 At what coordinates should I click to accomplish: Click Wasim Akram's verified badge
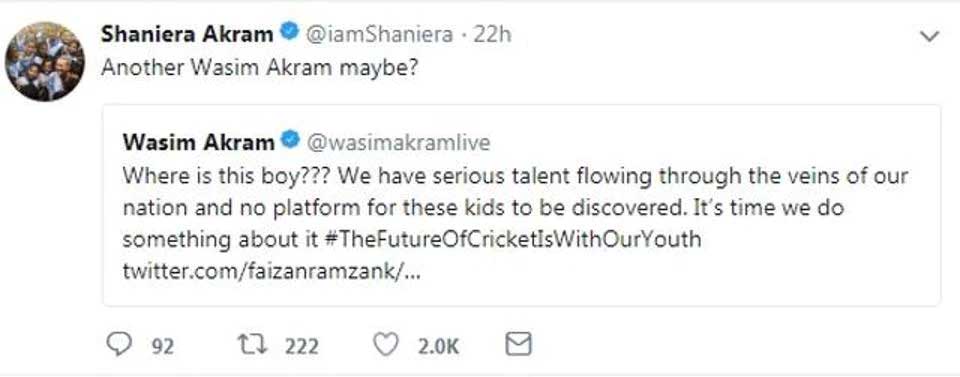[290, 141]
